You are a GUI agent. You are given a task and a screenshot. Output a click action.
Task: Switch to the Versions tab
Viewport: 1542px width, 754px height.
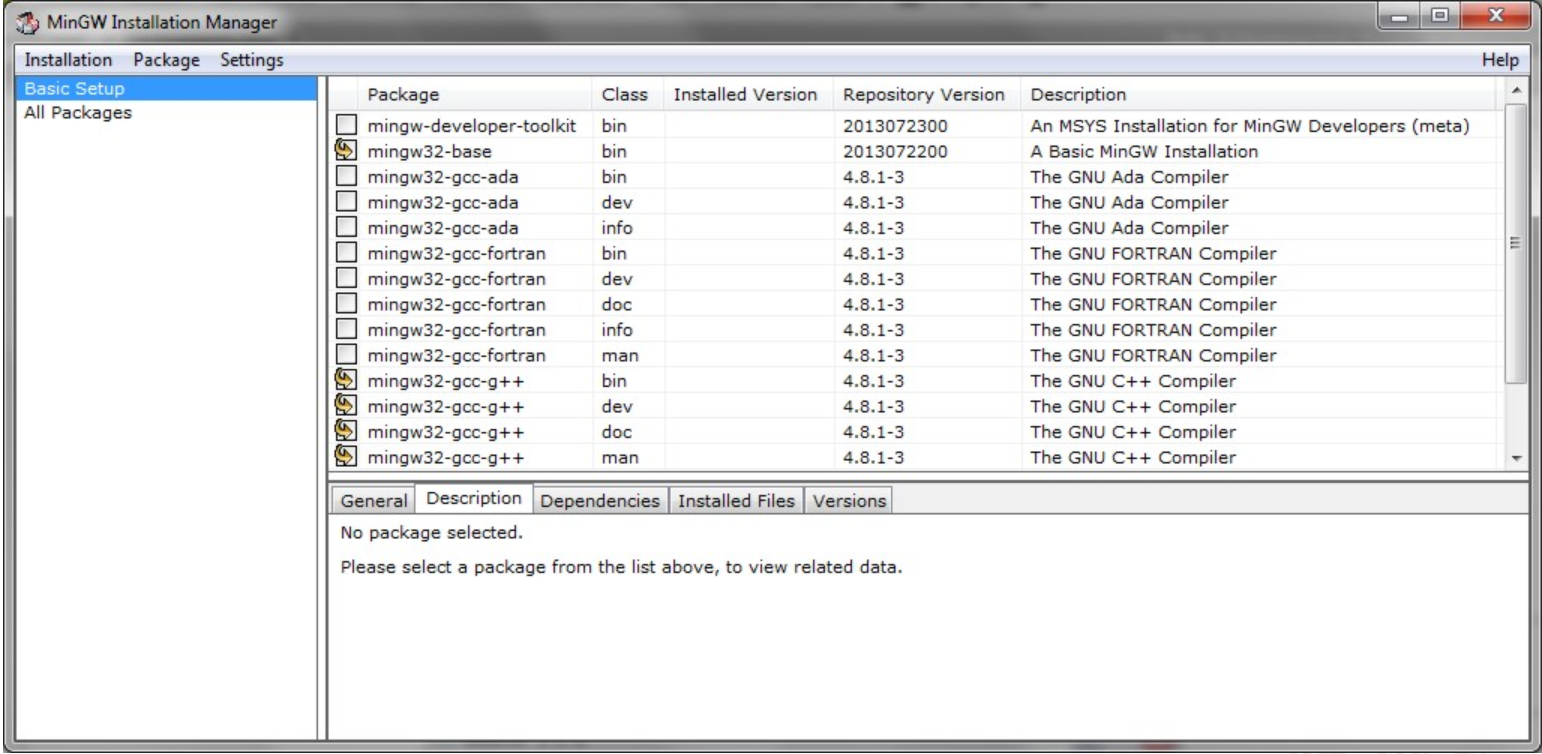coord(848,500)
